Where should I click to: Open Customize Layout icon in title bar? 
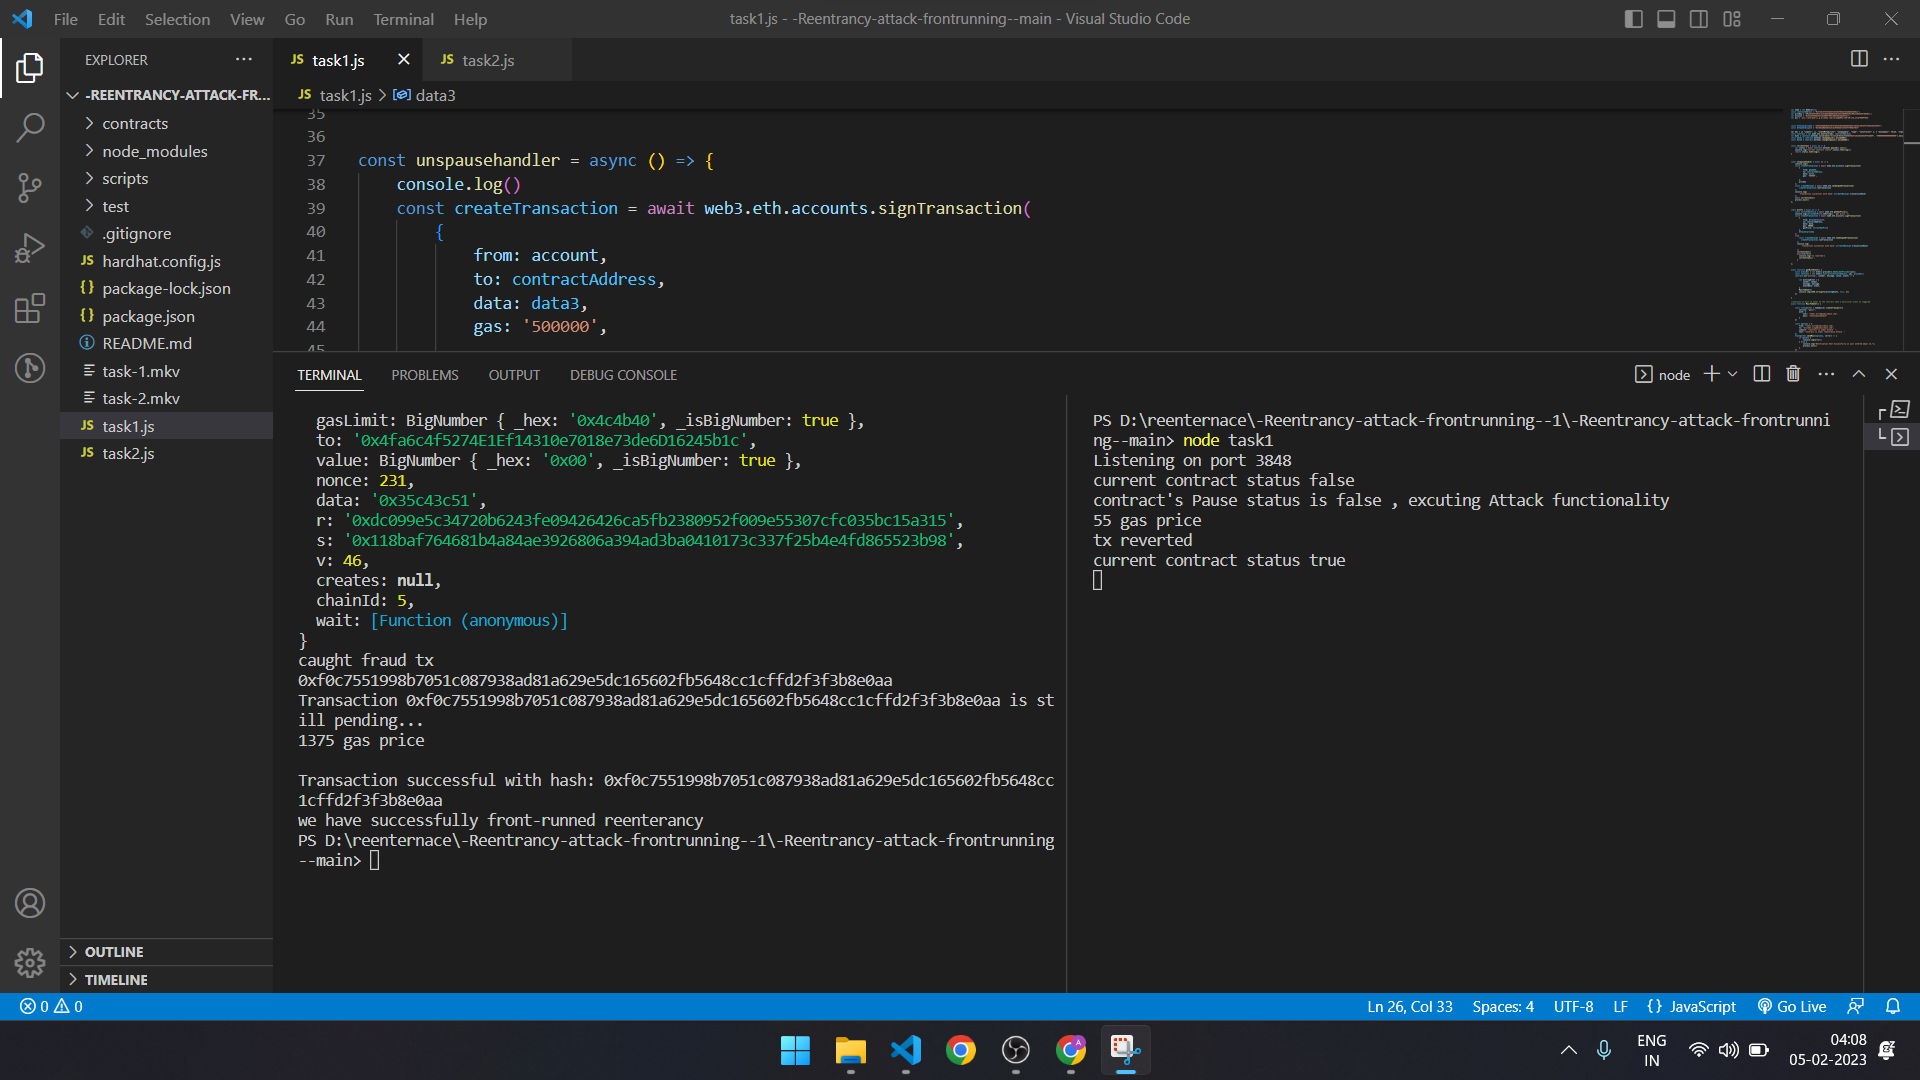(1732, 19)
